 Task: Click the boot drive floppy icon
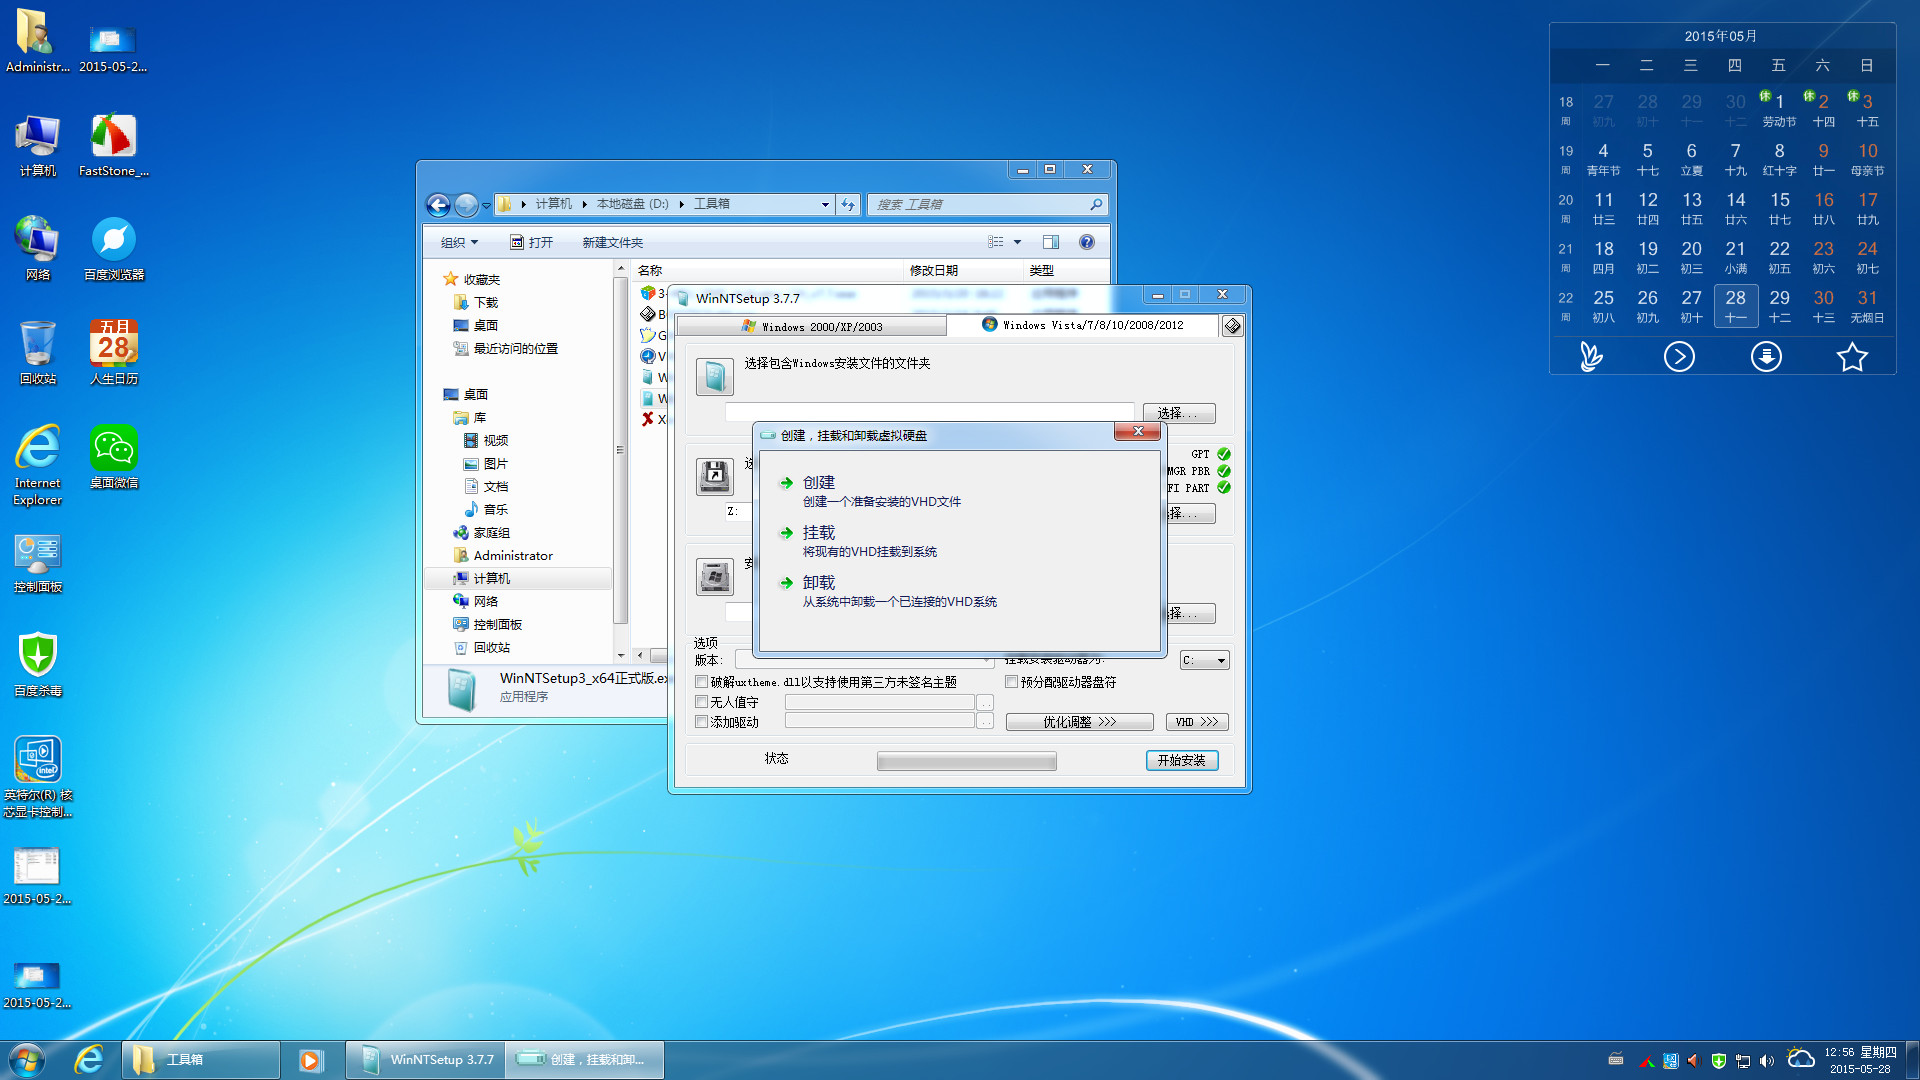pyautogui.click(x=715, y=476)
